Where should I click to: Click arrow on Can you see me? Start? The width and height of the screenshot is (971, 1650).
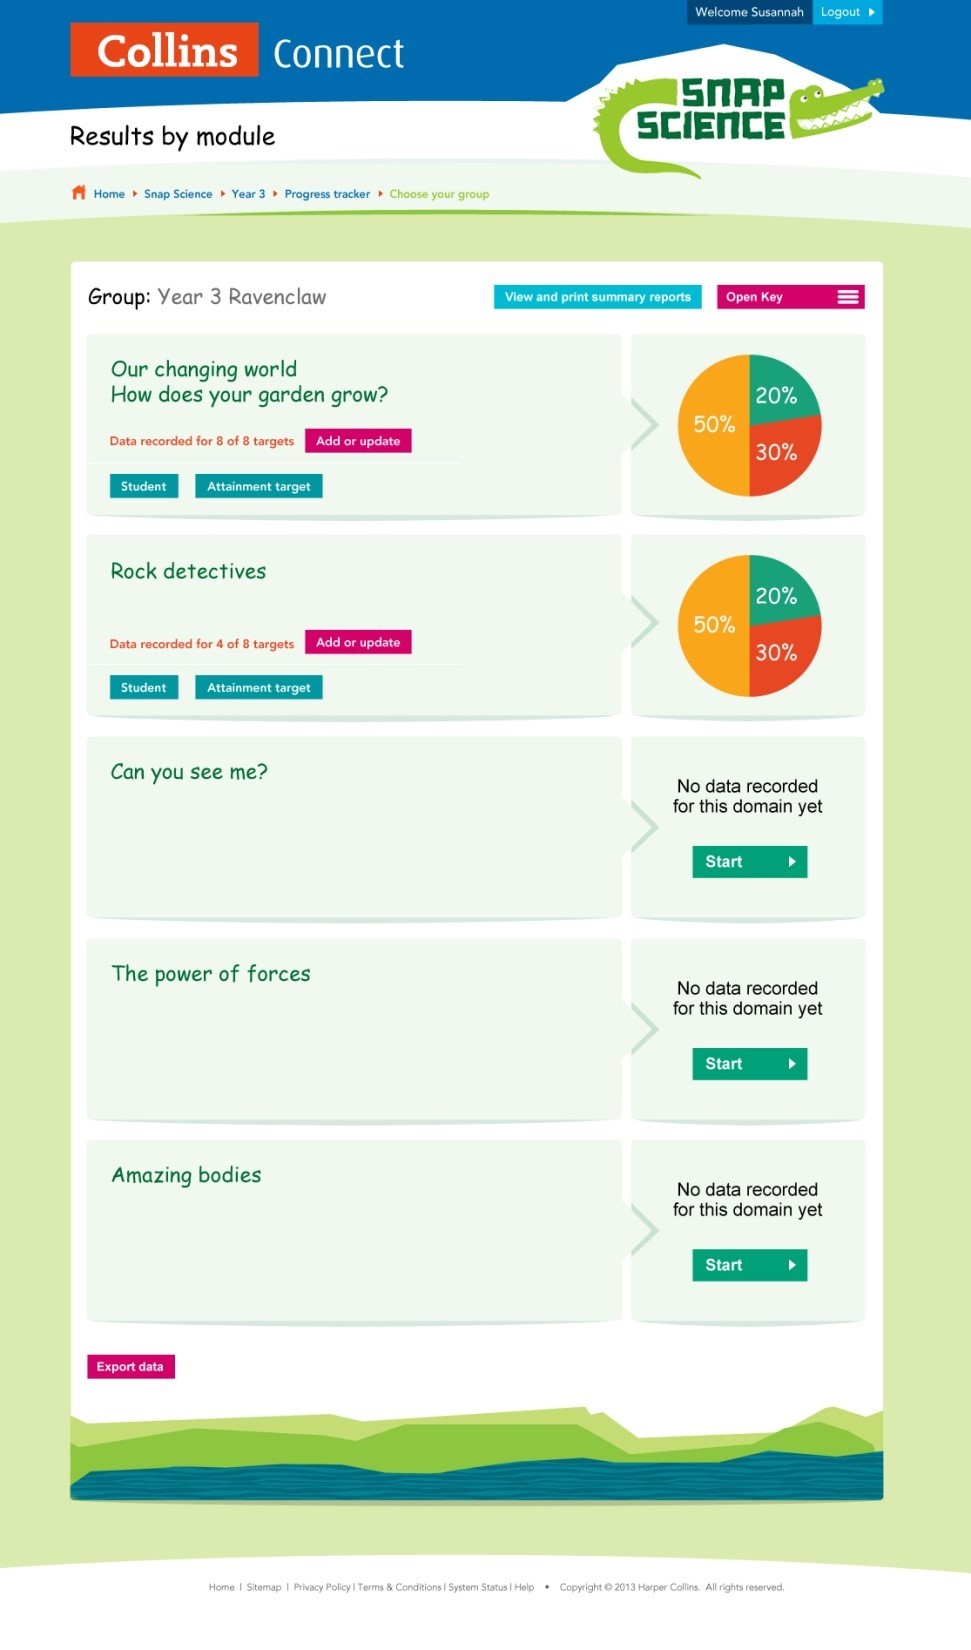(x=792, y=862)
